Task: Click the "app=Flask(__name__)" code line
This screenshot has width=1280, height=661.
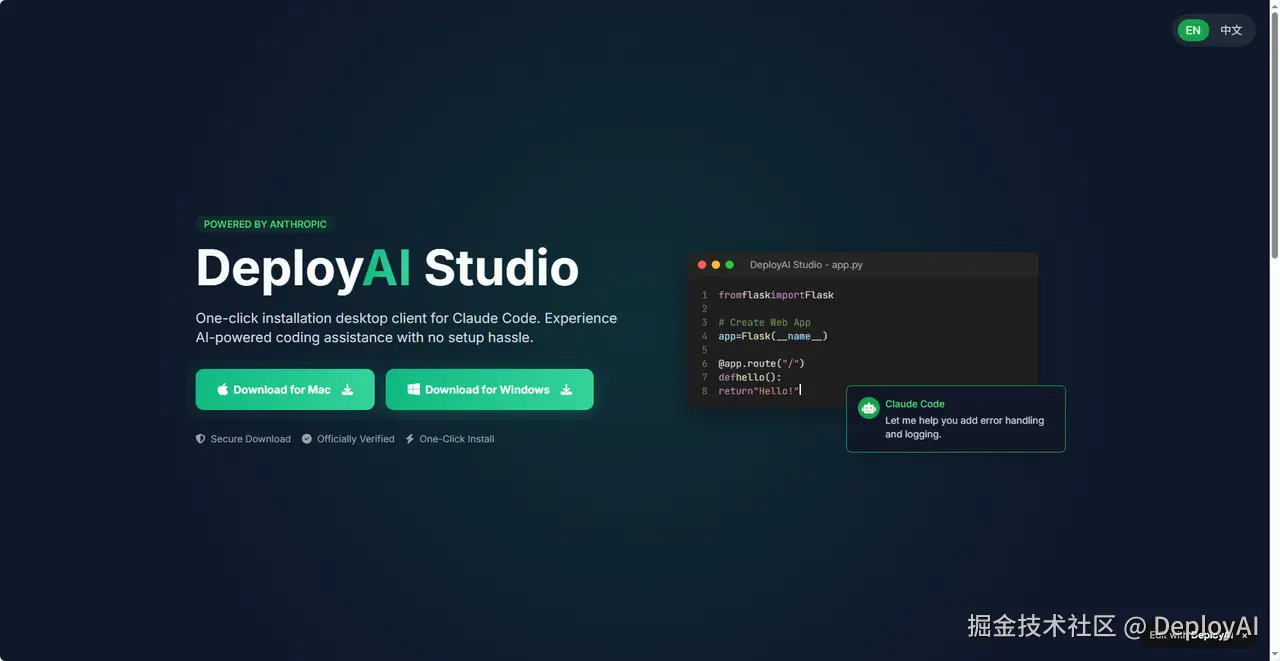Action: tap(773, 337)
